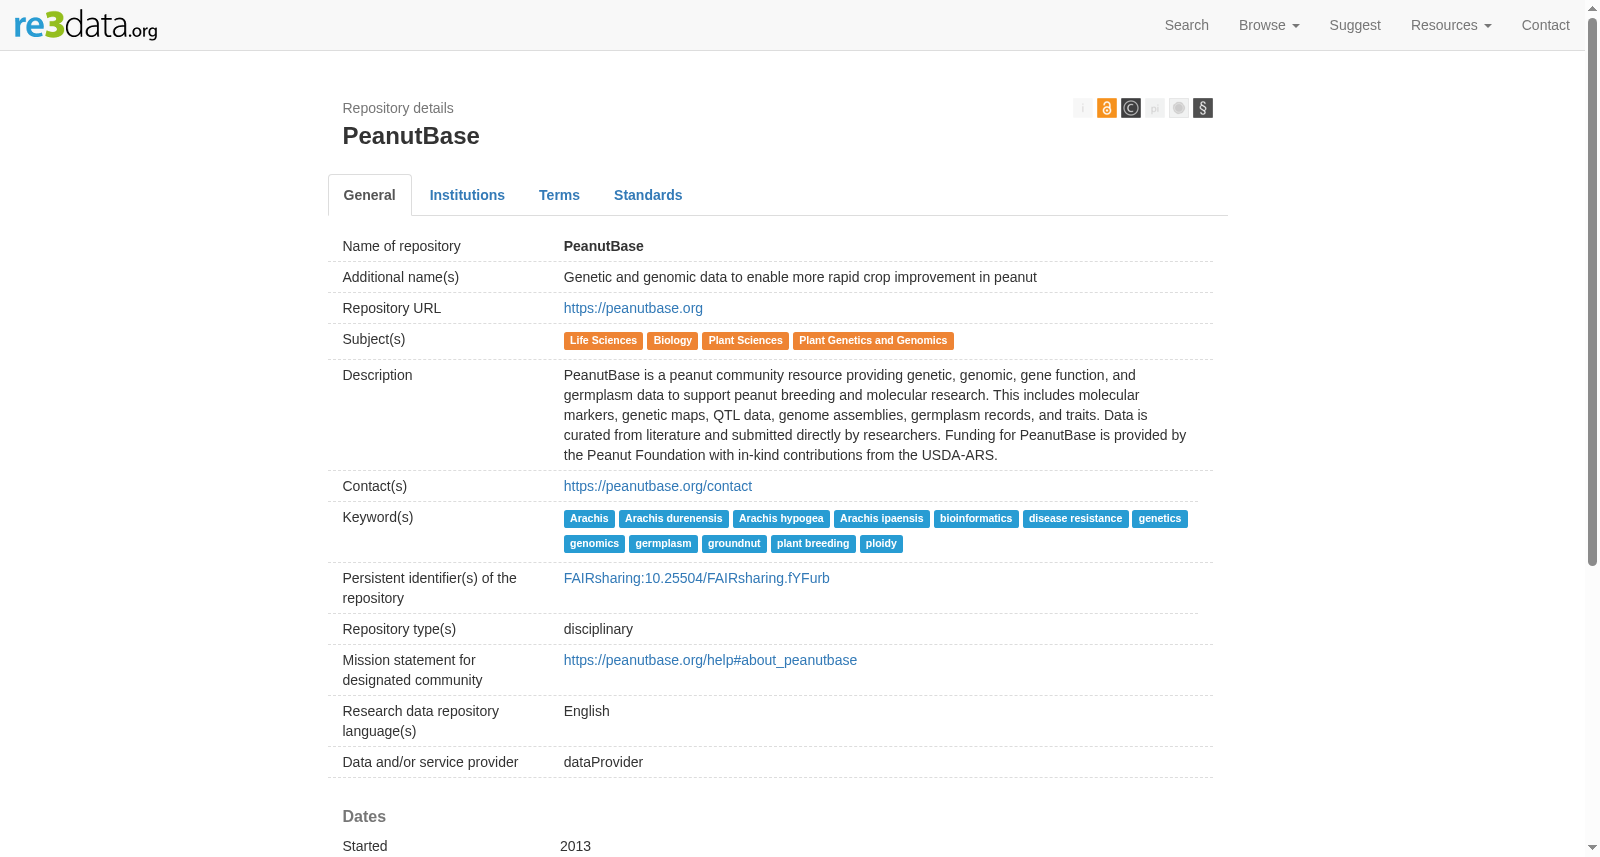
Task: Click the Plant Sciences subject tag
Action: click(x=745, y=341)
